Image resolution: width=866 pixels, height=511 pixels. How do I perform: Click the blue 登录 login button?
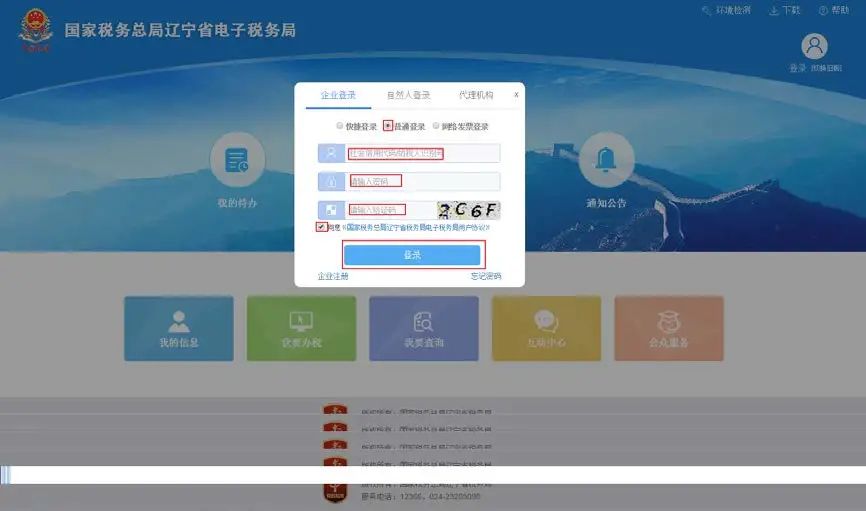[x=412, y=255]
